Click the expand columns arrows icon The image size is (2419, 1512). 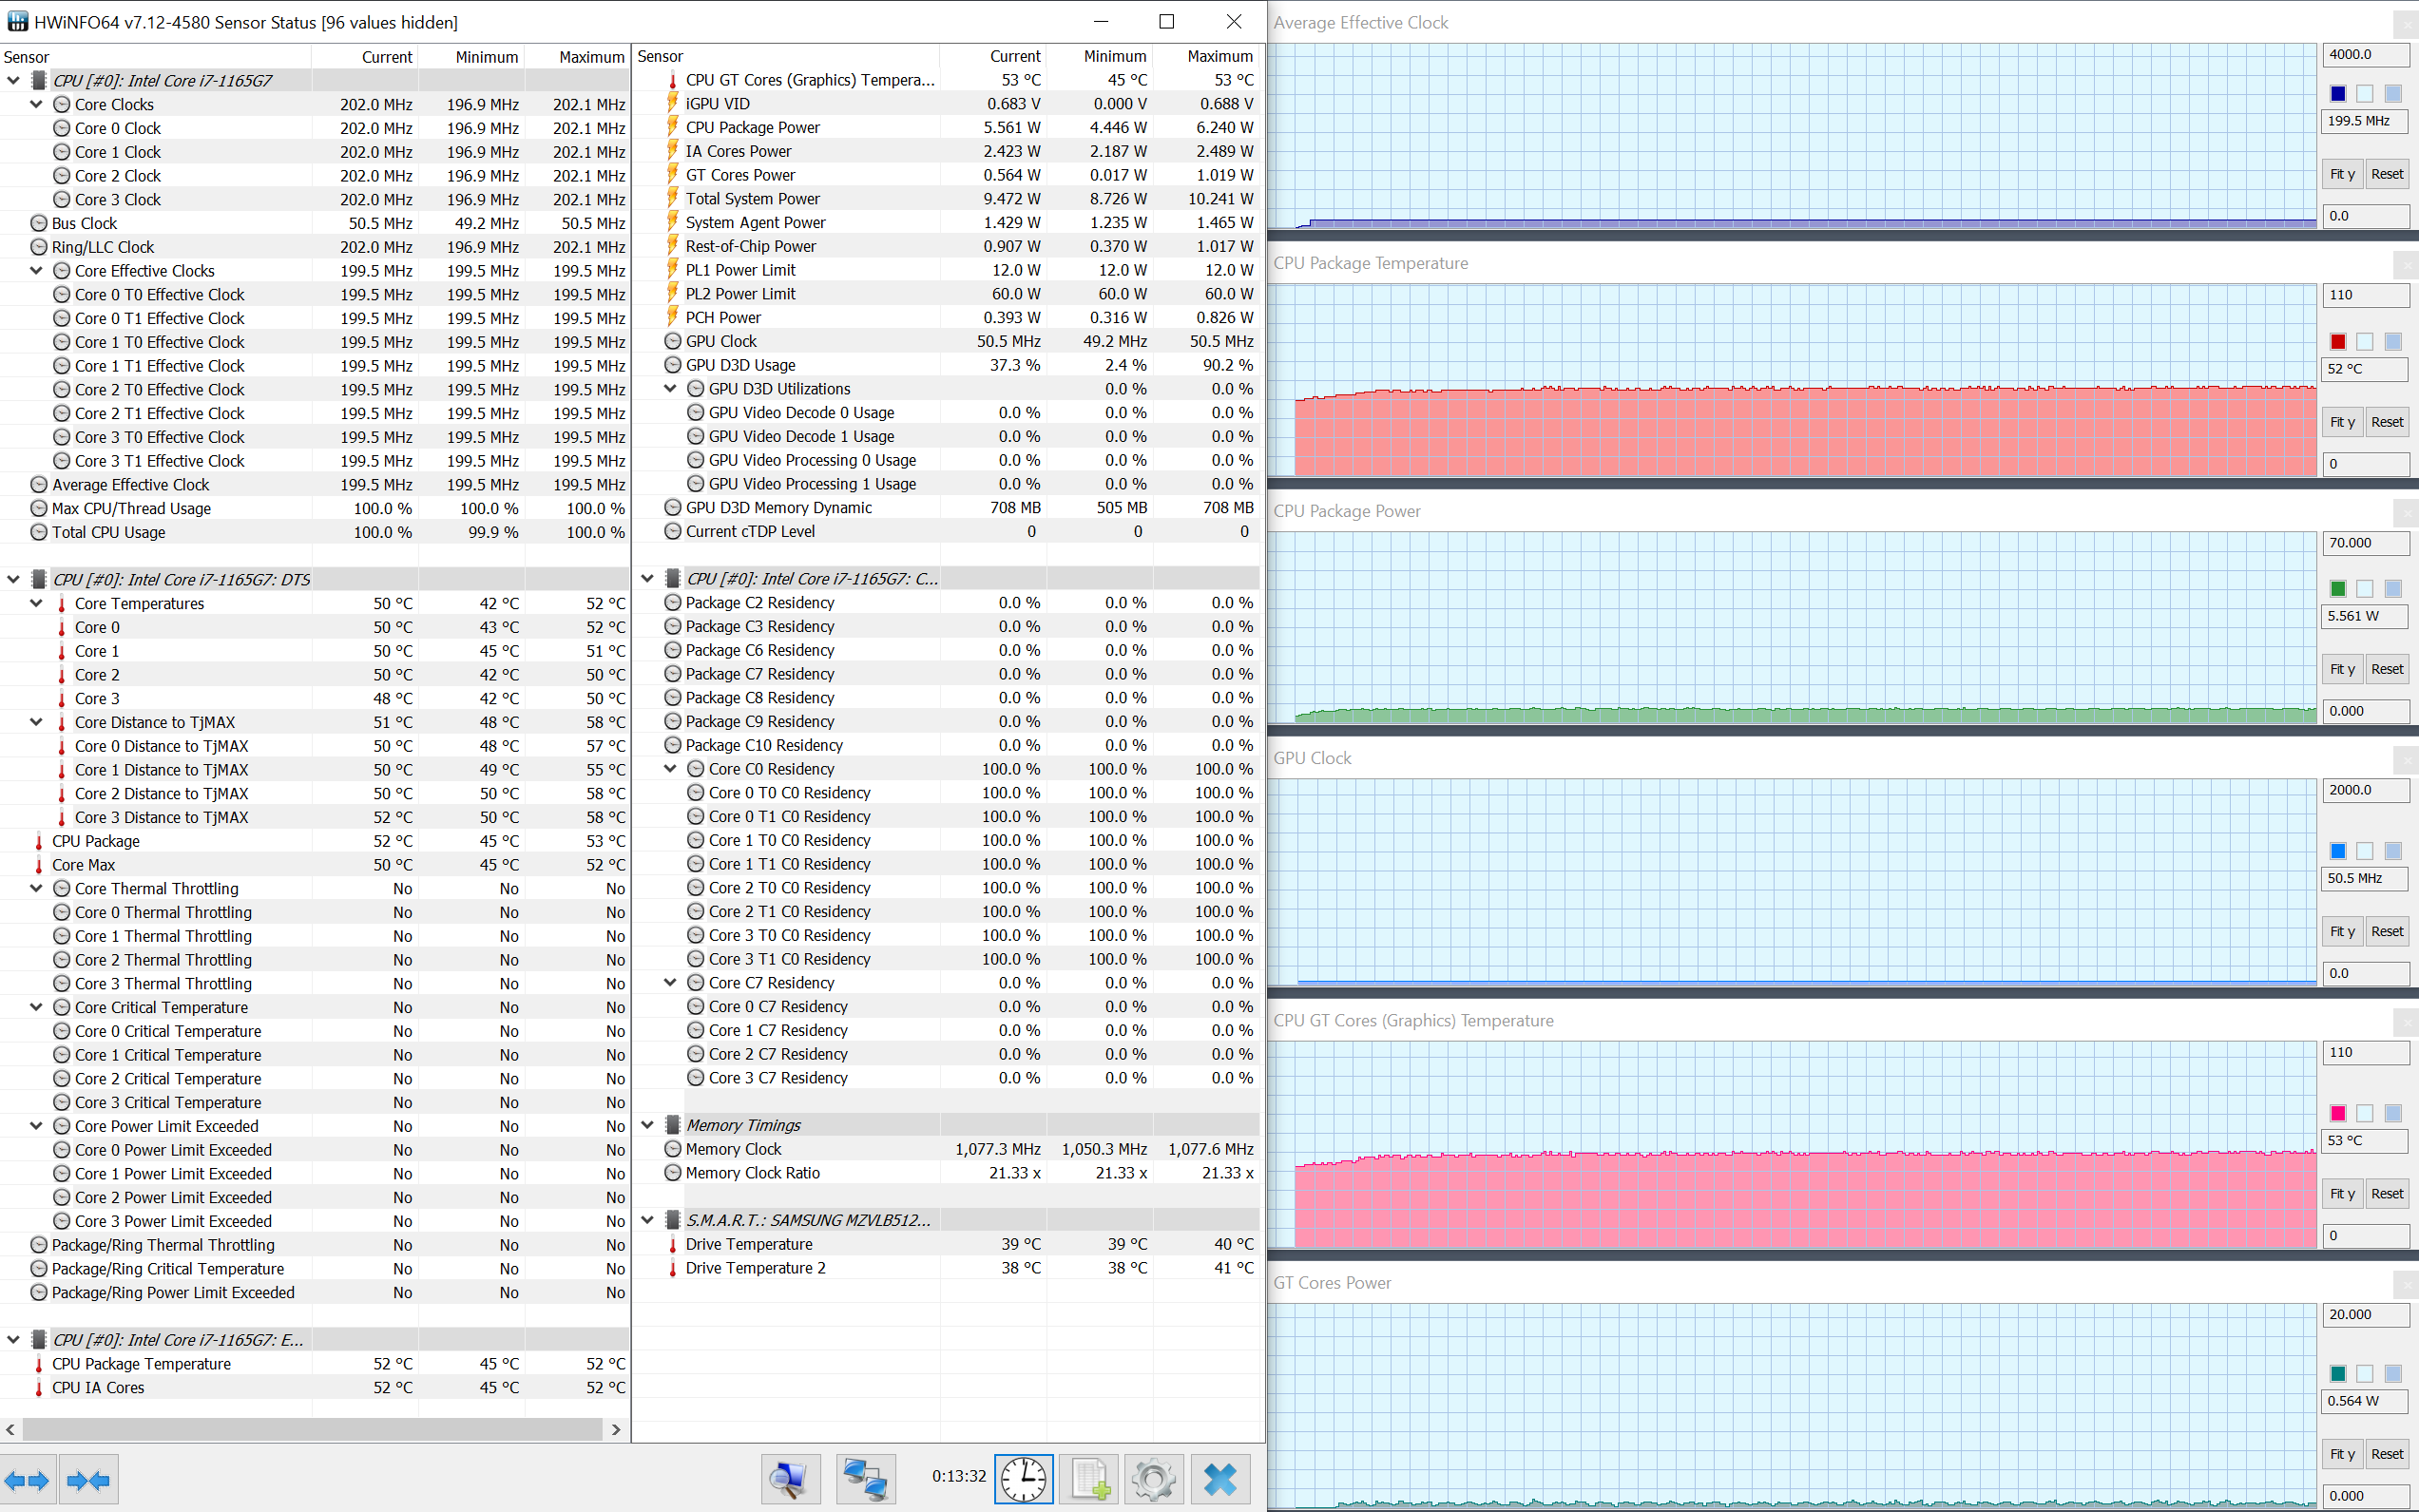click(x=27, y=1480)
